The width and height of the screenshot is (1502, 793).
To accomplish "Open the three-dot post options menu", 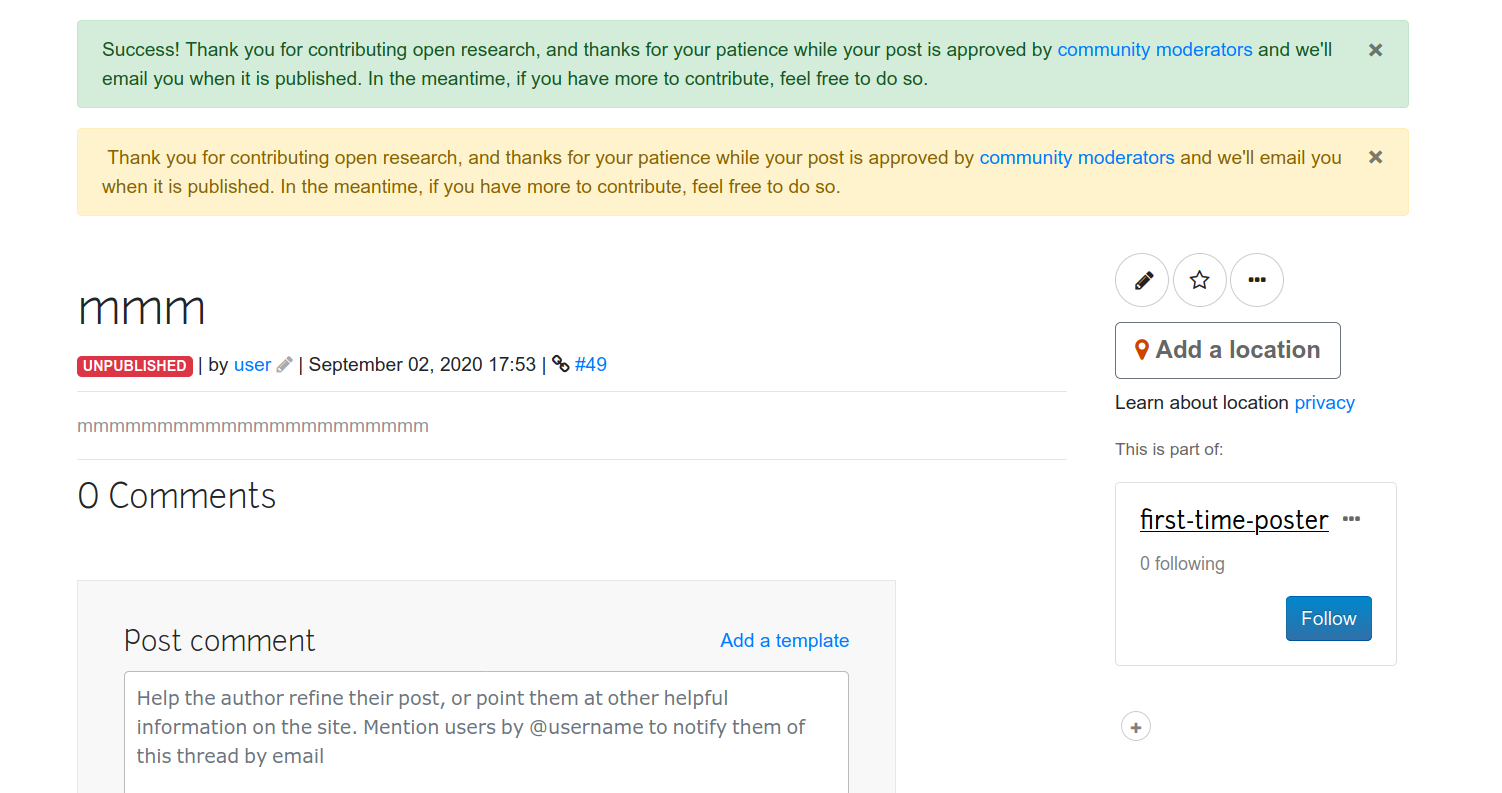I will 1257,281.
